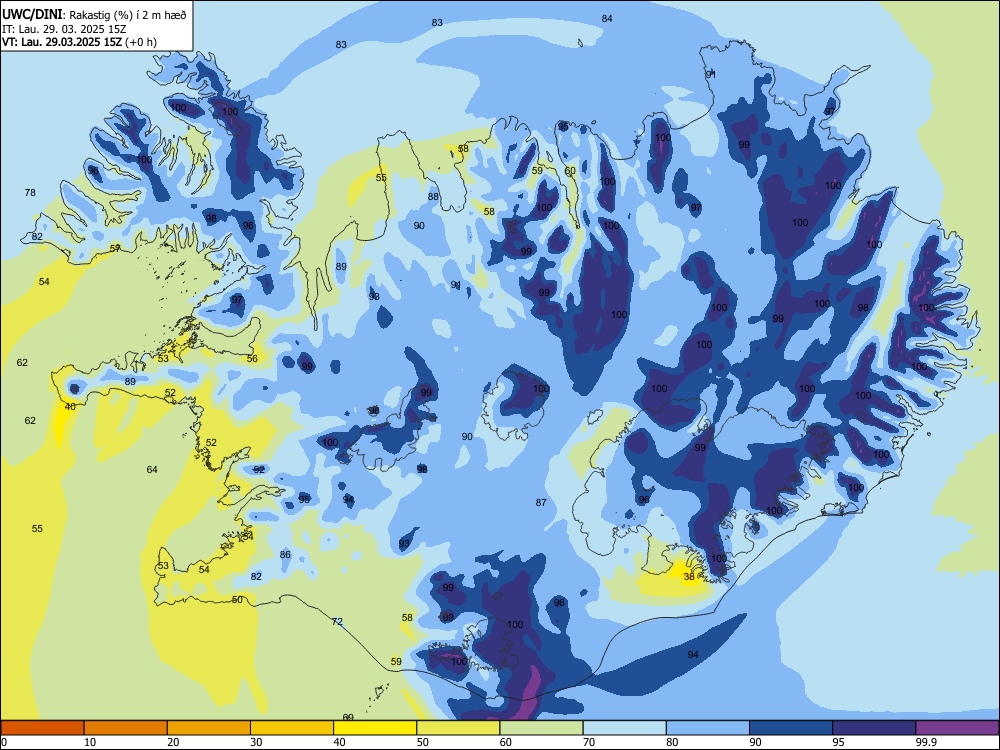Click the pale blue 70–80 legend swatch
1000x750 pixels.
click(x=624, y=728)
